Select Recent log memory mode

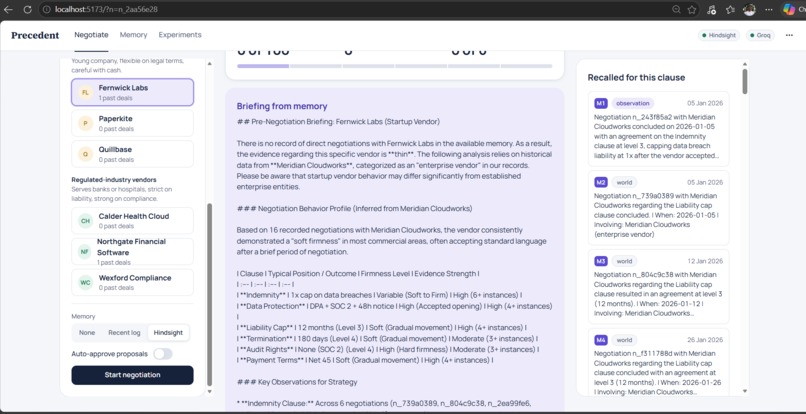click(x=124, y=333)
